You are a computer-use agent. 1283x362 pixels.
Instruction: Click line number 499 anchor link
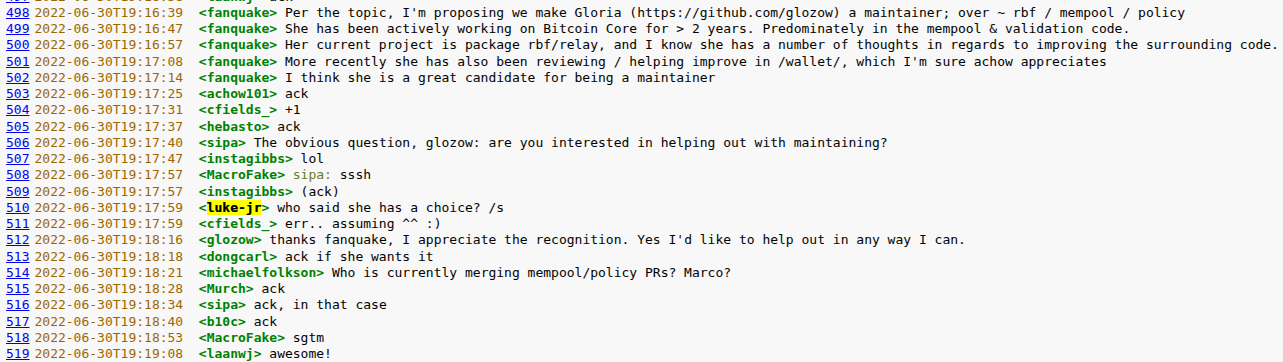click(x=18, y=29)
